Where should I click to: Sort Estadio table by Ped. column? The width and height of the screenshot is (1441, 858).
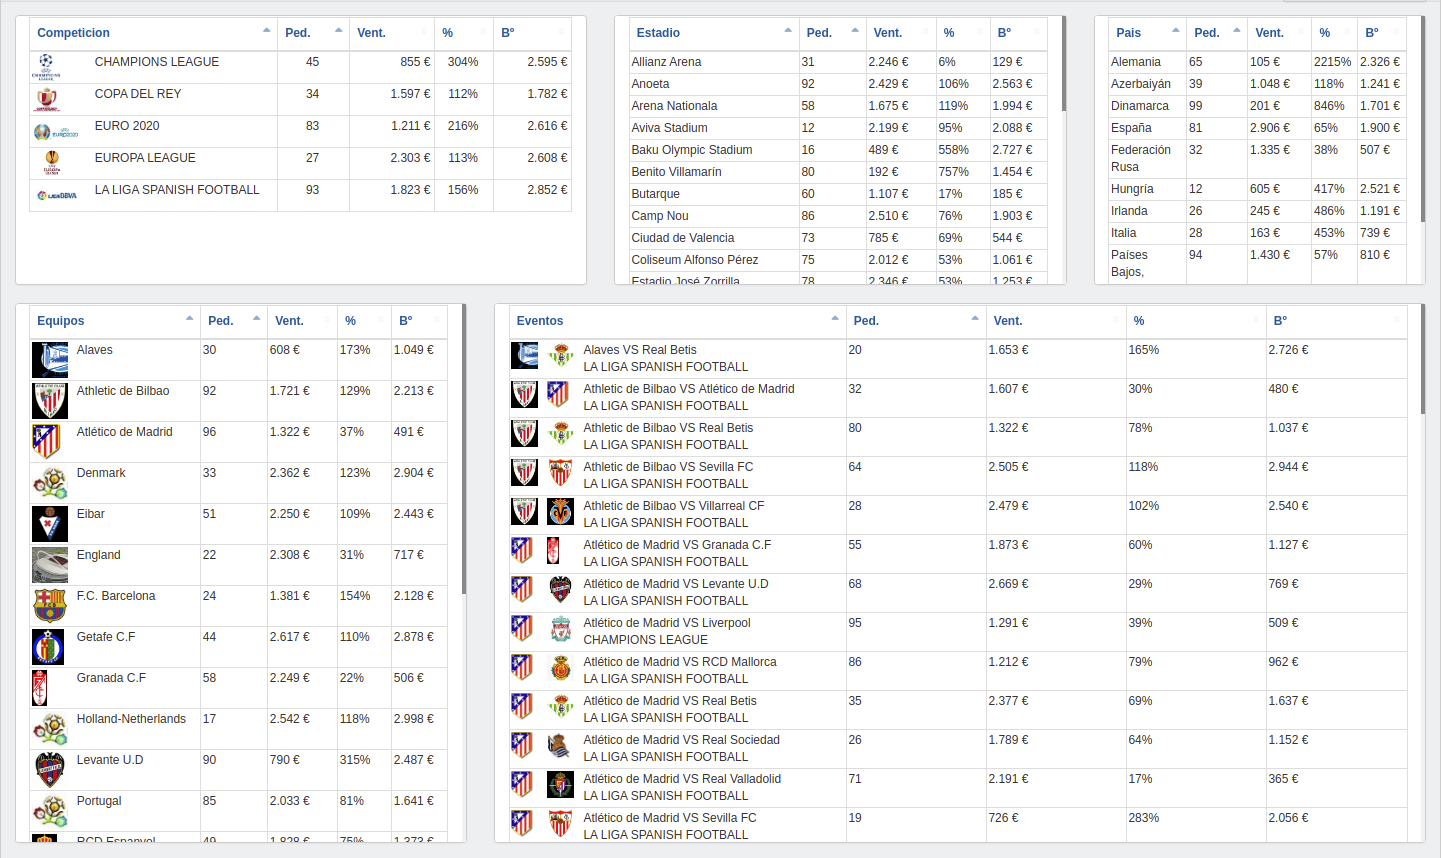(x=832, y=33)
